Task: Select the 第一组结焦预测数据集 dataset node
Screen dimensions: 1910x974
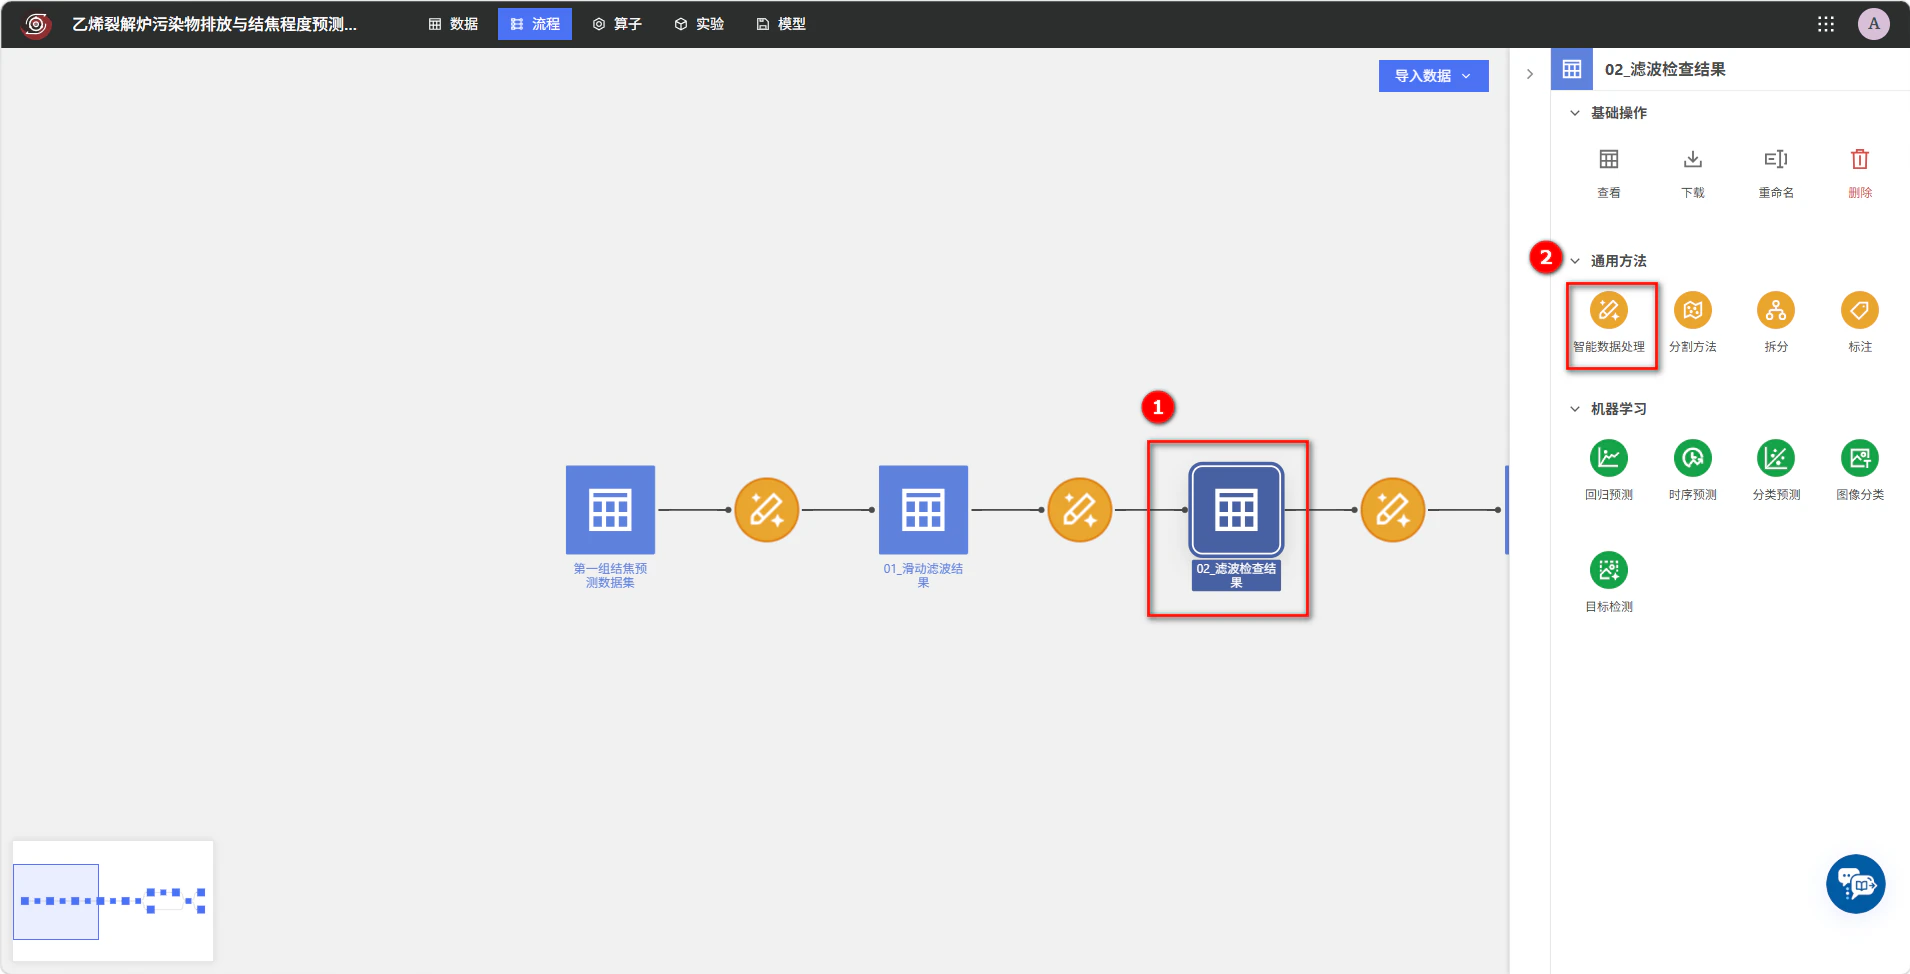Action: point(610,510)
